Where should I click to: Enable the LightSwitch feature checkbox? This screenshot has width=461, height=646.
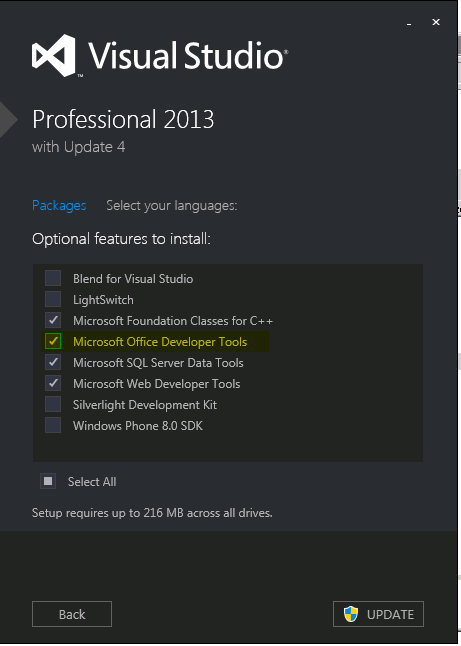point(53,299)
